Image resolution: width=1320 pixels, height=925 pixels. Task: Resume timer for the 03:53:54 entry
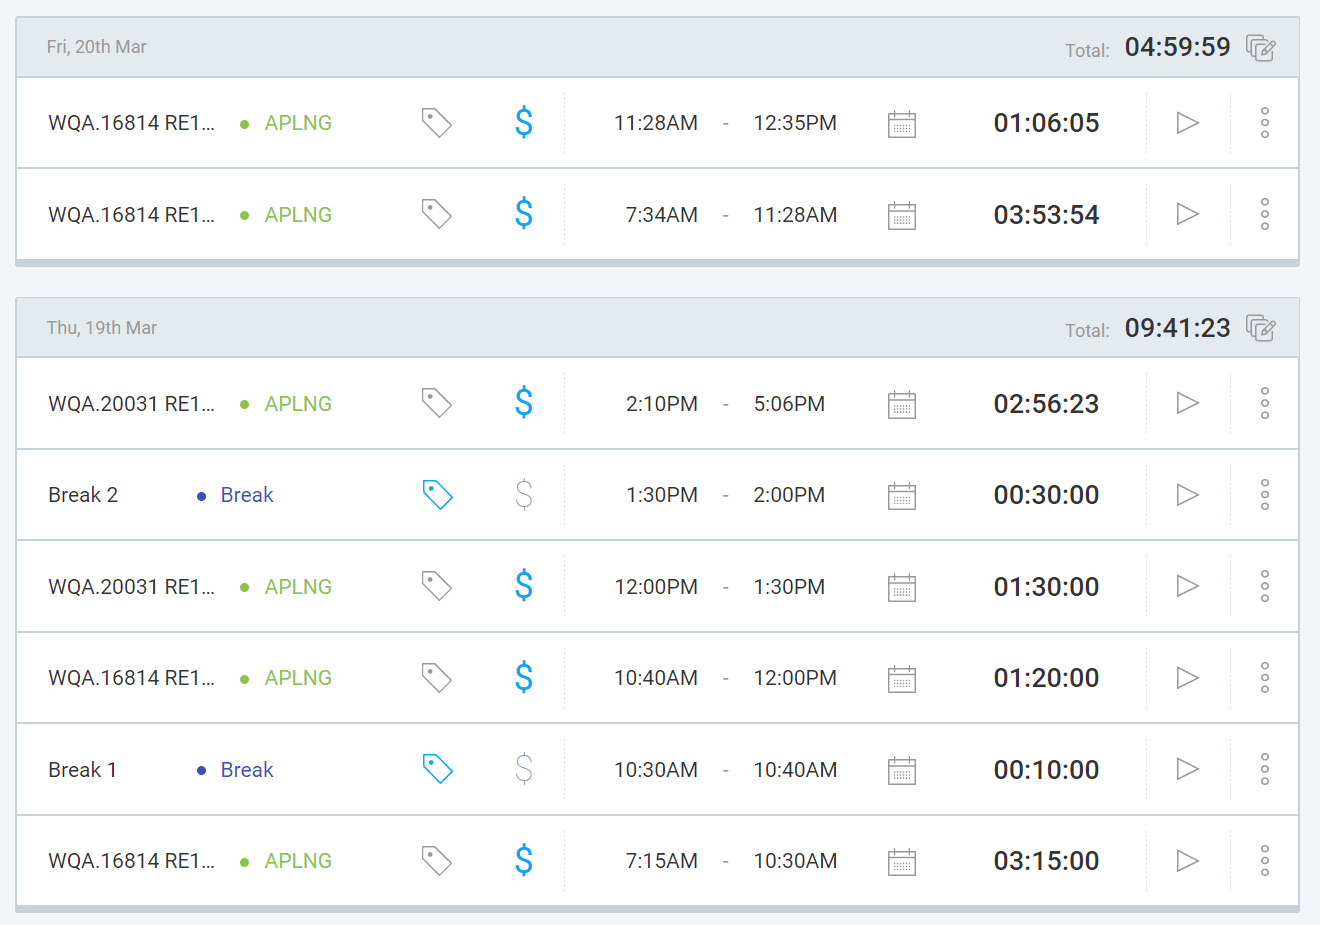(1187, 214)
